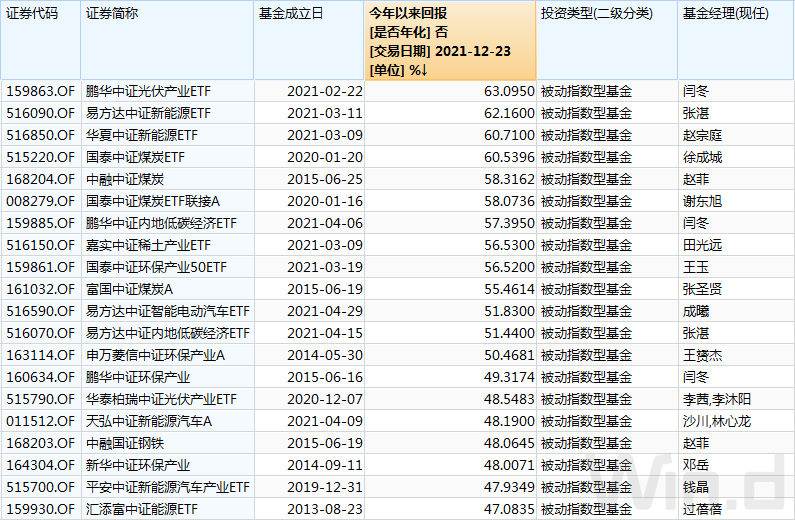
Task: Open fund 易方达中证内地低碳经济ETF
Action: pyautogui.click(x=168, y=333)
